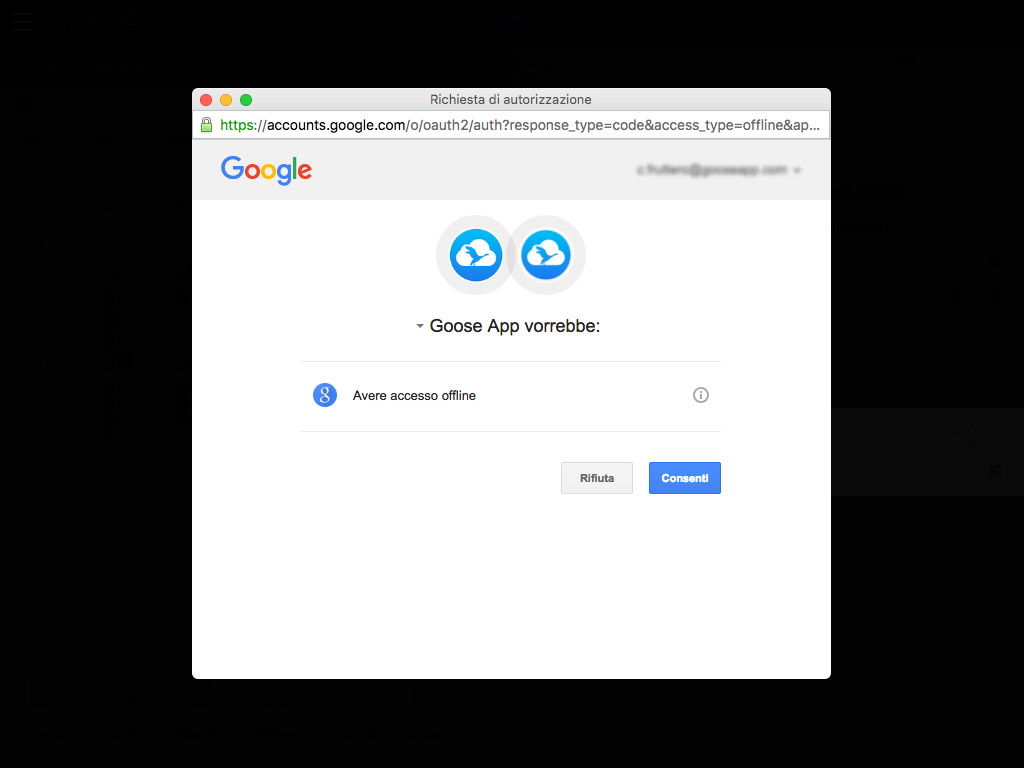
Task: Click the info icon beside Avere accesso offline
Action: coord(700,395)
